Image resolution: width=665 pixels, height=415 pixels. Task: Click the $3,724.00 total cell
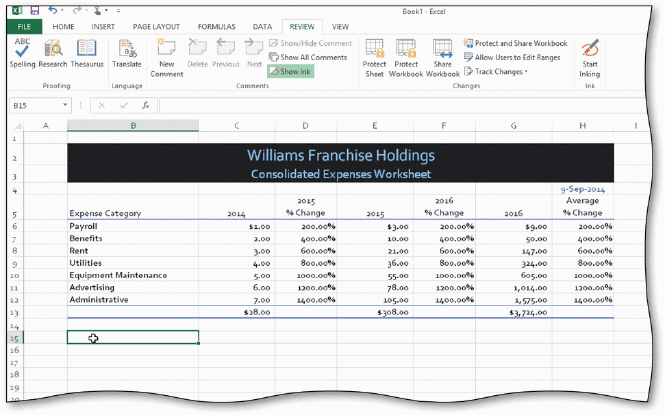point(514,312)
